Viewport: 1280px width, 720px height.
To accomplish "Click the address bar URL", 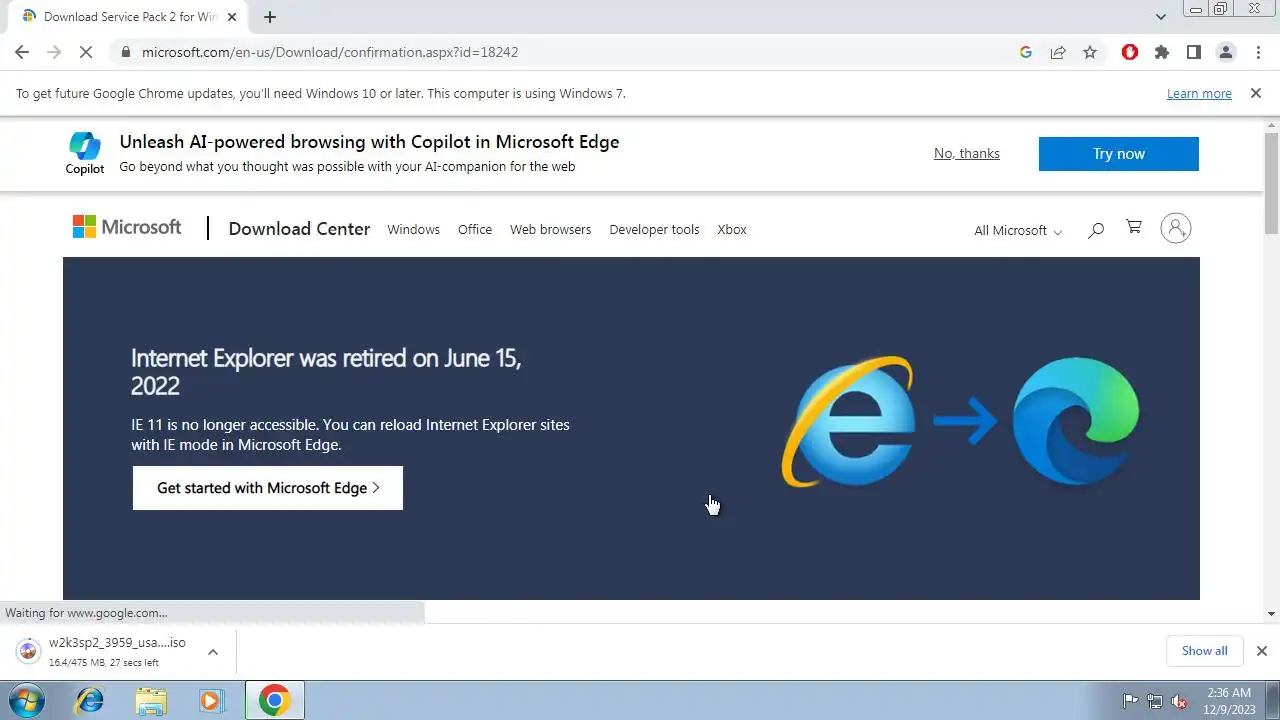I will tap(330, 52).
